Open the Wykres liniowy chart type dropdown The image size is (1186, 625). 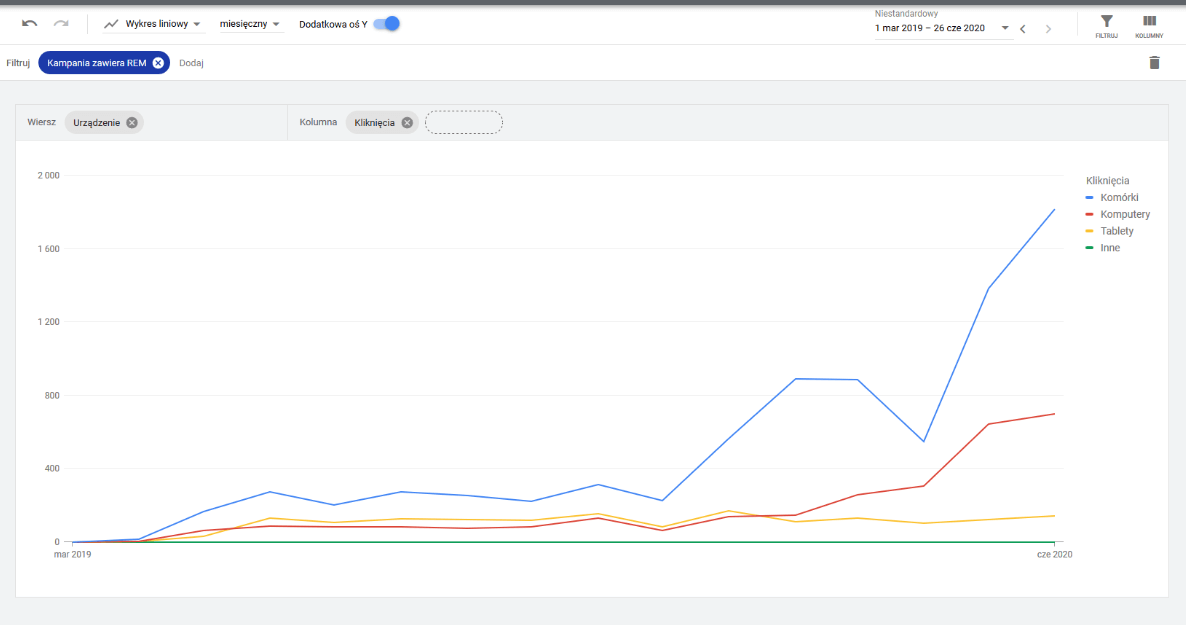tap(154, 24)
